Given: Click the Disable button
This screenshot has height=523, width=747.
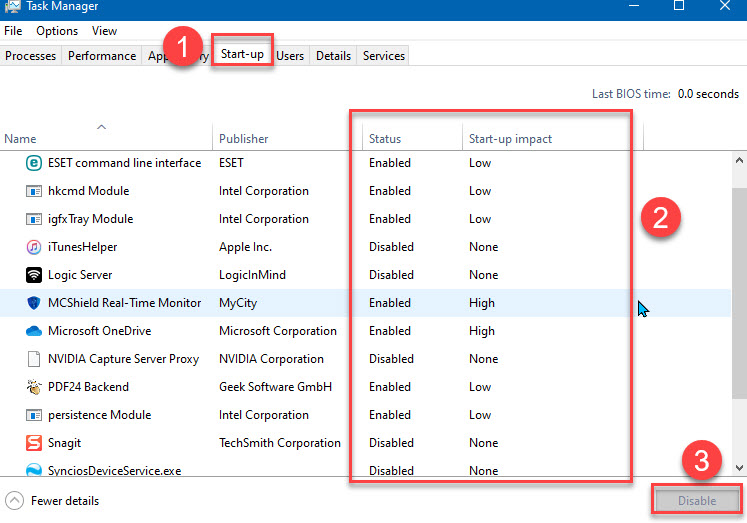Looking at the screenshot, I should tap(697, 501).
